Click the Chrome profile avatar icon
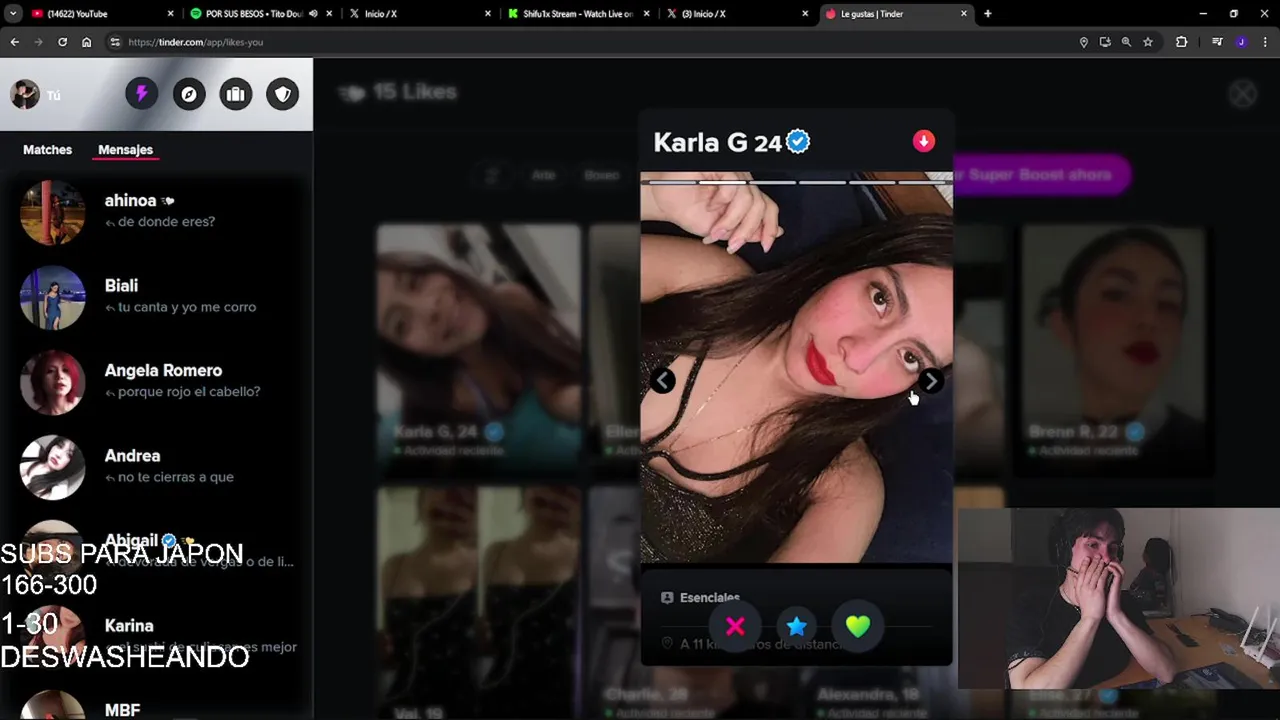Image resolution: width=1280 pixels, height=720 pixels. pyautogui.click(x=1241, y=42)
